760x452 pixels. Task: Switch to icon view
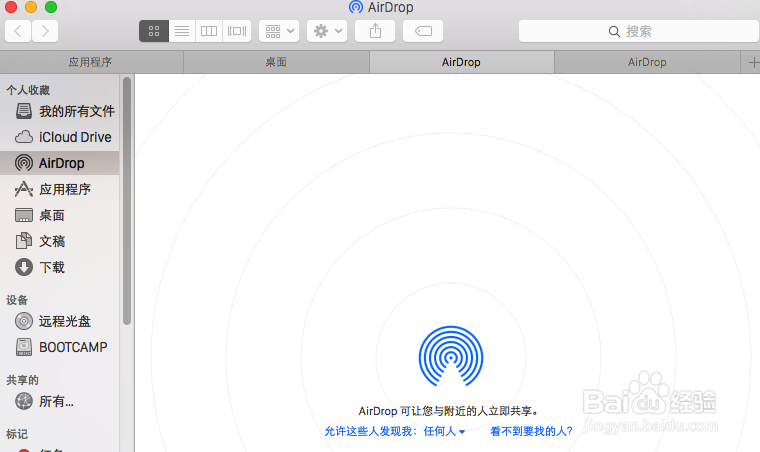154,31
